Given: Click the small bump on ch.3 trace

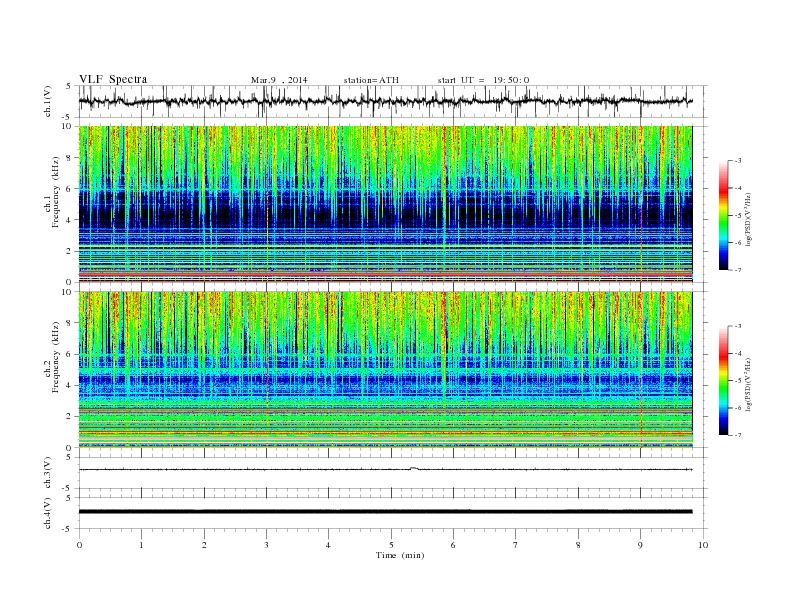Looking at the screenshot, I should [x=414, y=468].
